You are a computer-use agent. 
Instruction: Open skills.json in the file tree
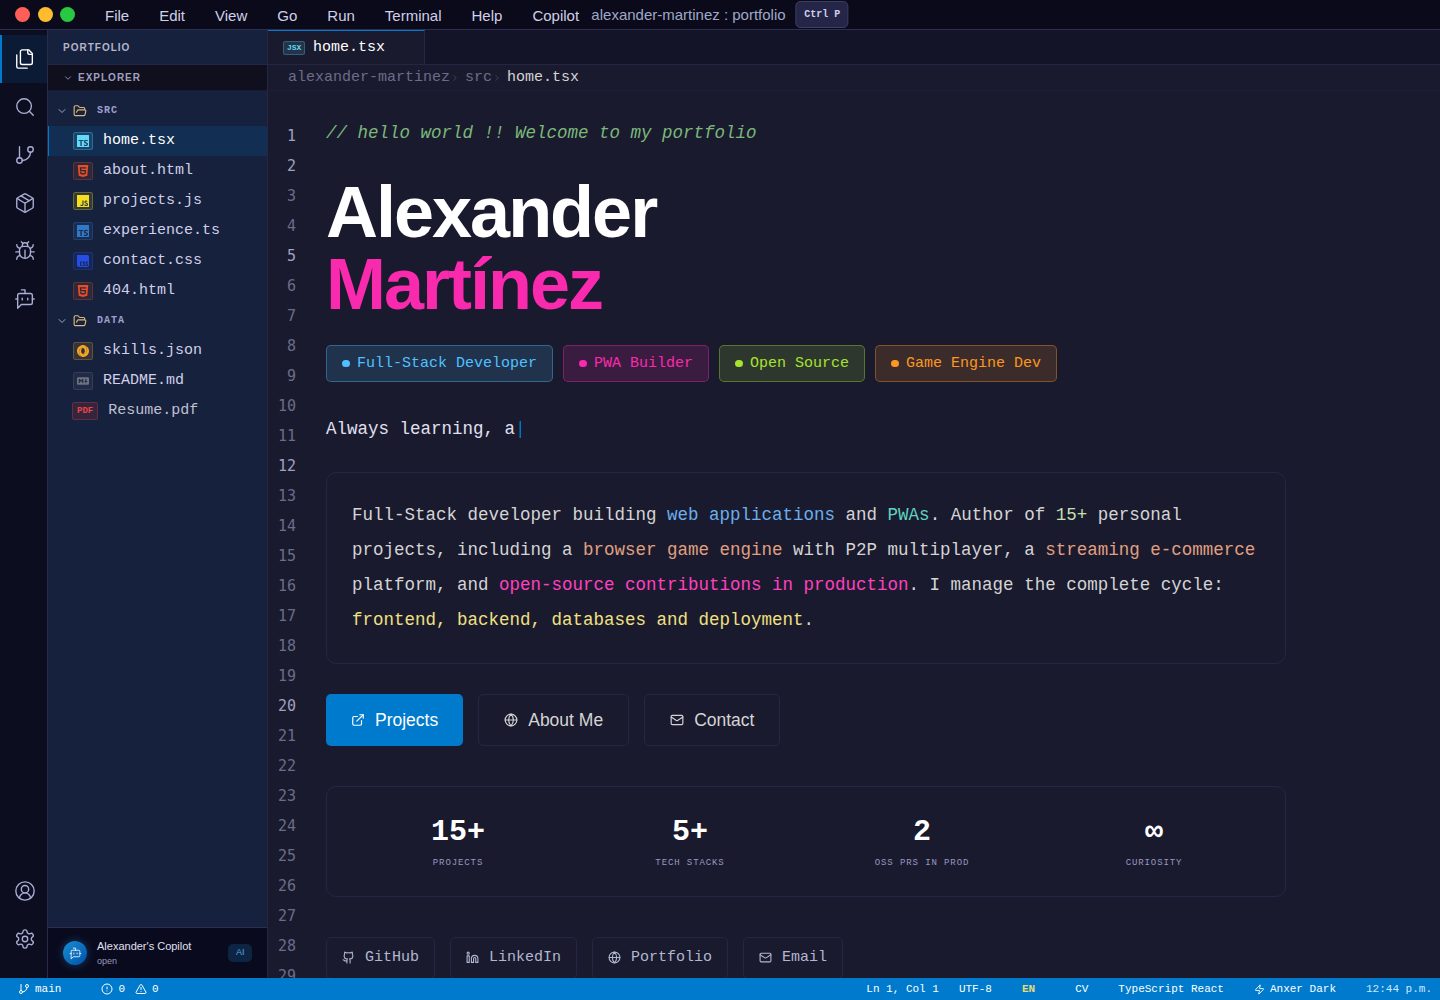(157, 350)
